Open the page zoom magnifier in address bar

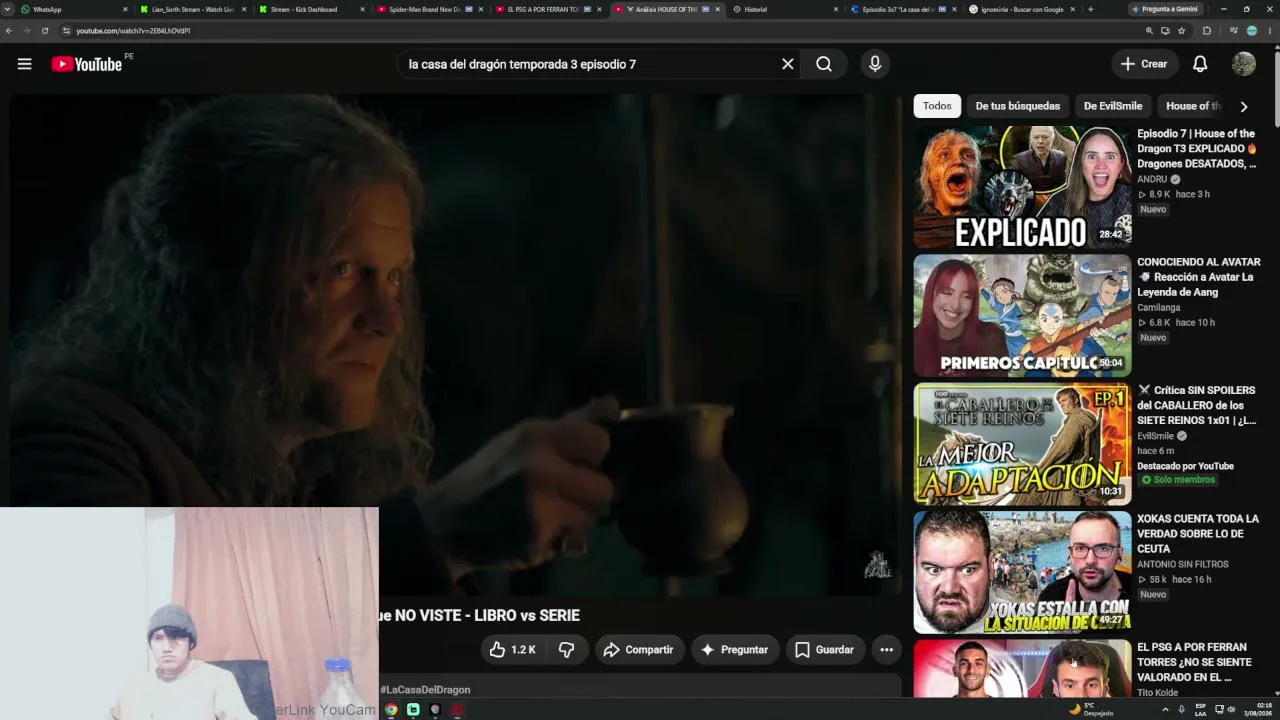pyautogui.click(x=1149, y=31)
